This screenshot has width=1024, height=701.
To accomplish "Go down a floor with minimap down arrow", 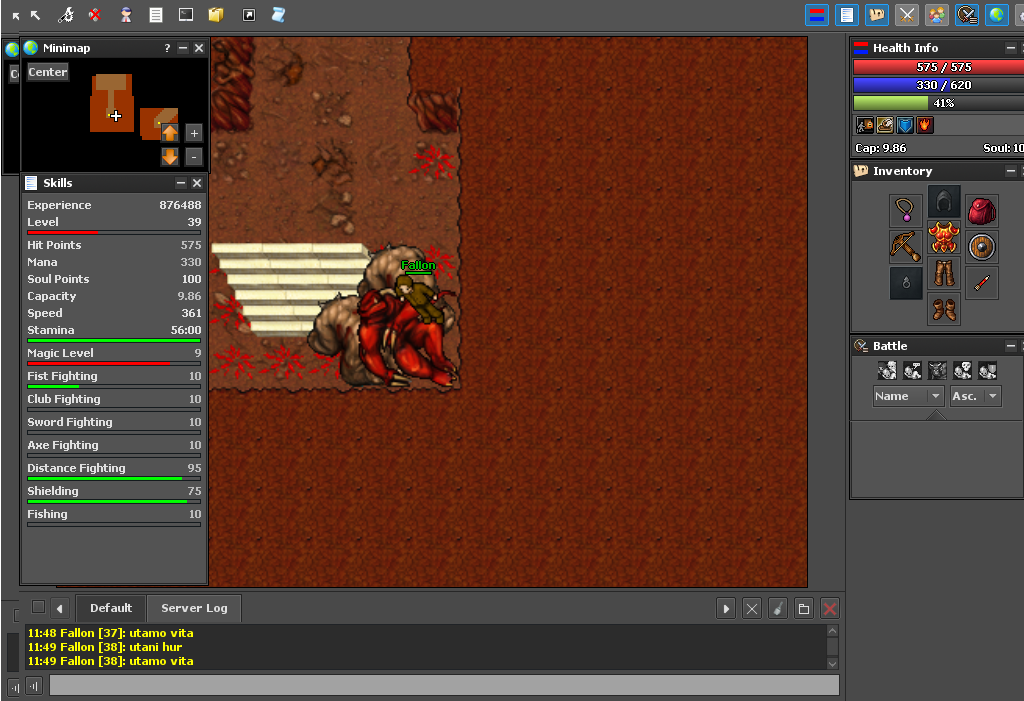I will pos(170,157).
